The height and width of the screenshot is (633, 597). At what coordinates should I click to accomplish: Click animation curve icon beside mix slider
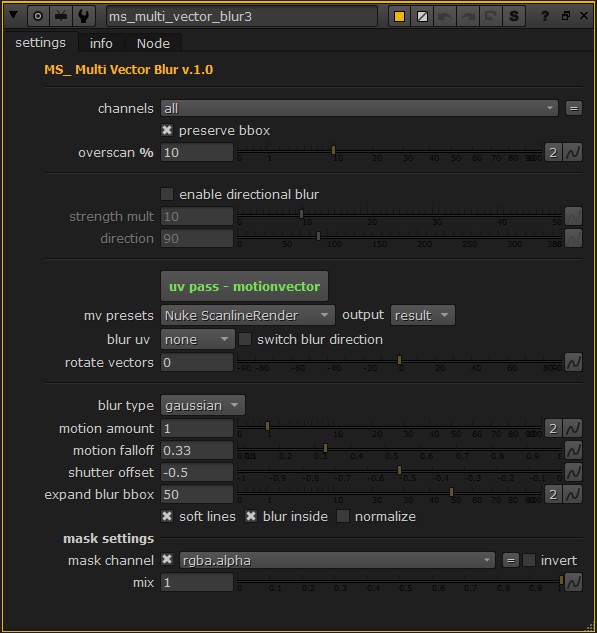click(573, 583)
